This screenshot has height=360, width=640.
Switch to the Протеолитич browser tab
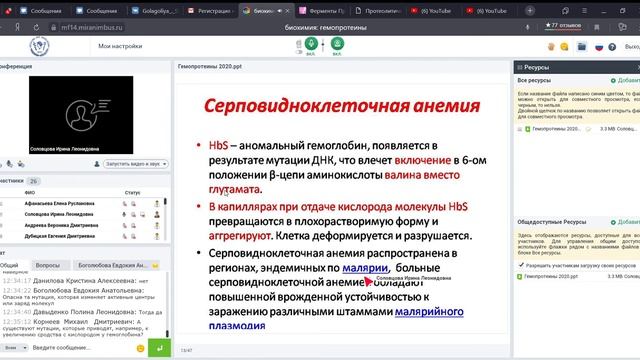point(378,11)
